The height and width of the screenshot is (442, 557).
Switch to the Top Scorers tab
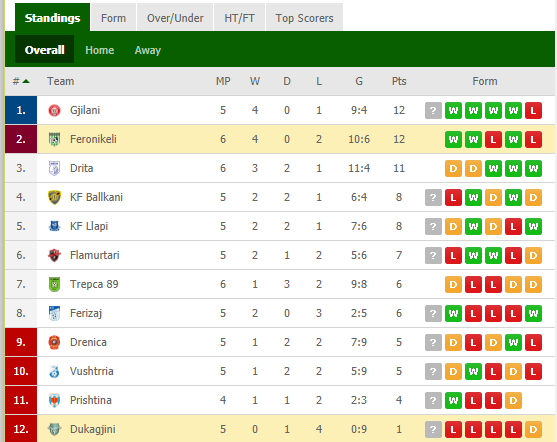coord(304,18)
